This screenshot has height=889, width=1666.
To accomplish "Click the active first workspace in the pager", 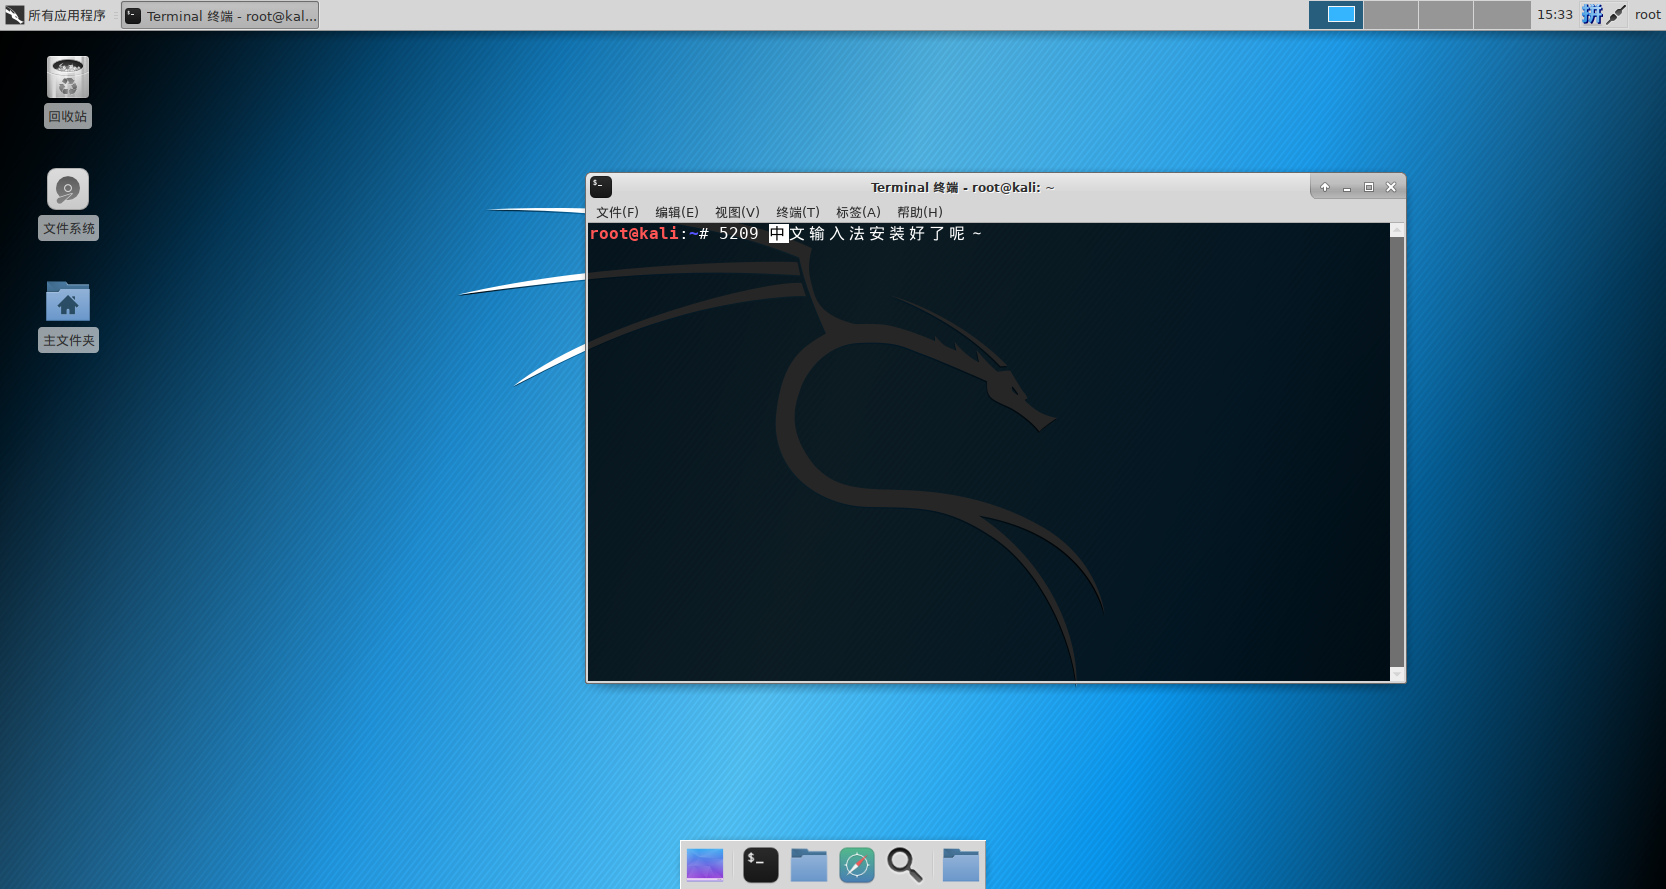I will point(1336,14).
